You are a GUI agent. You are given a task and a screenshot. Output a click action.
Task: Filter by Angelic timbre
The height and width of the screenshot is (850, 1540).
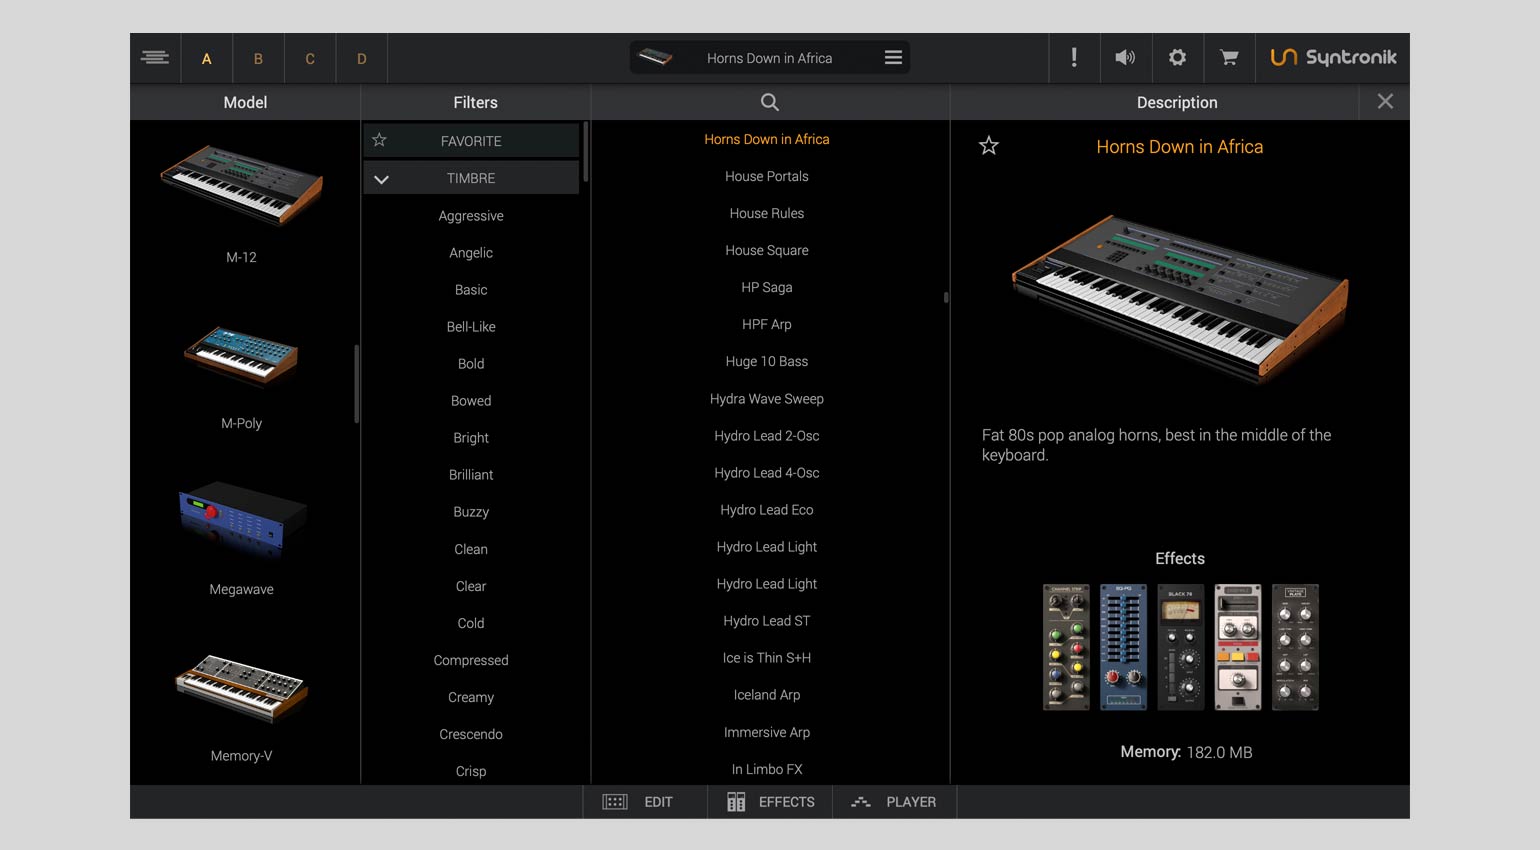click(471, 253)
